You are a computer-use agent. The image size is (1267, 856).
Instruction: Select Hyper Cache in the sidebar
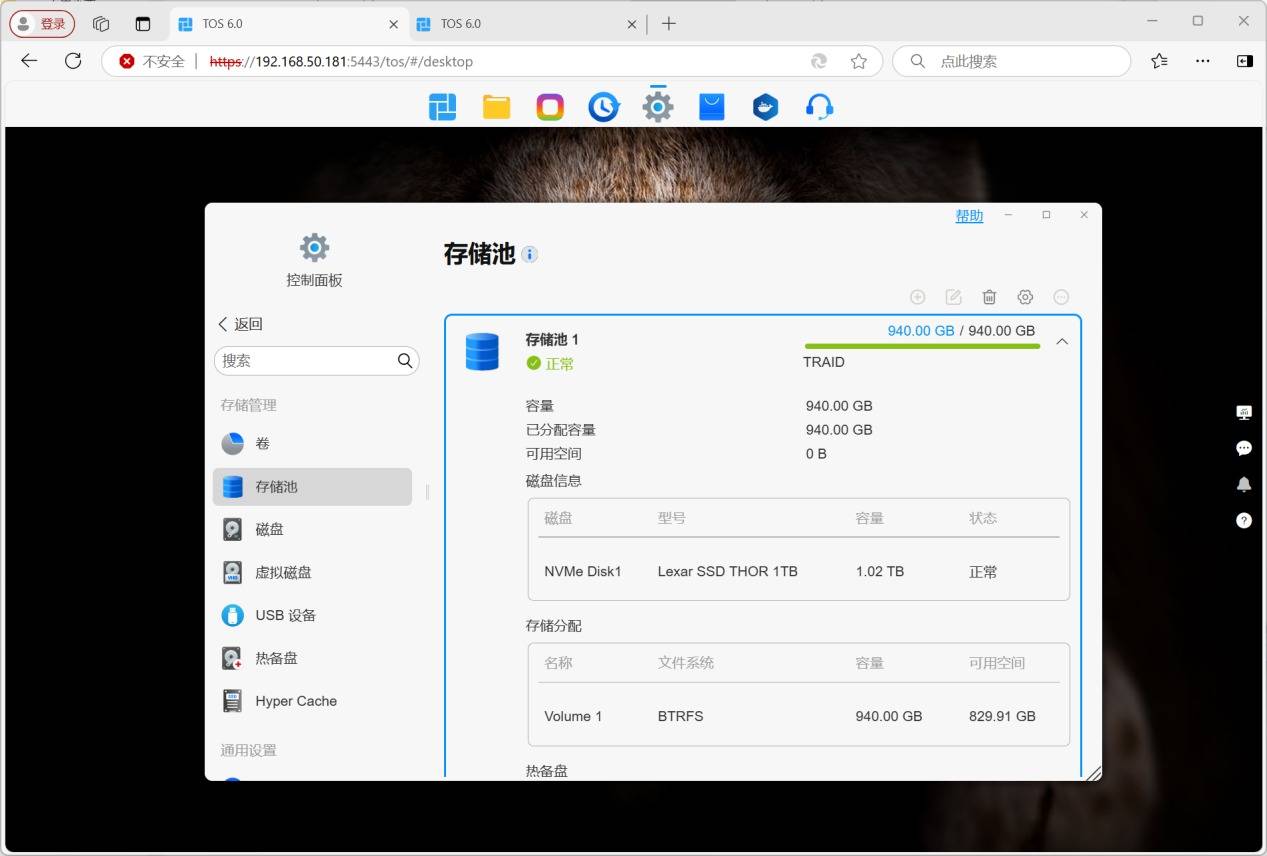click(295, 701)
